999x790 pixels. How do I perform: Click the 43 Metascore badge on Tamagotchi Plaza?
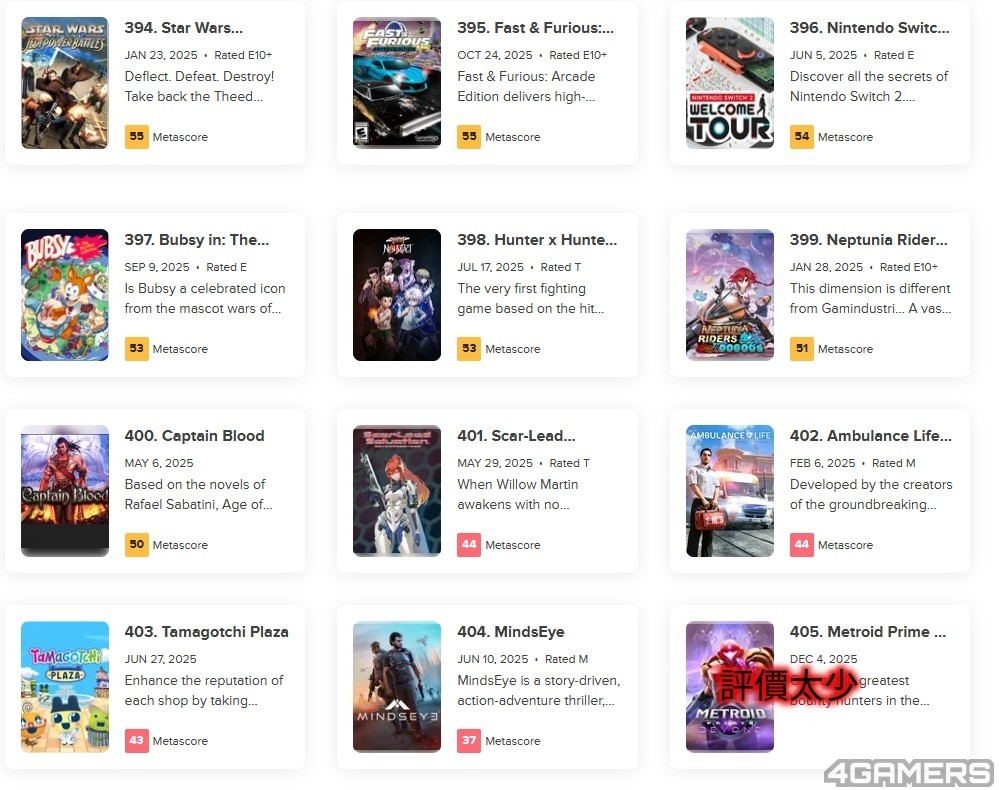click(x=136, y=740)
